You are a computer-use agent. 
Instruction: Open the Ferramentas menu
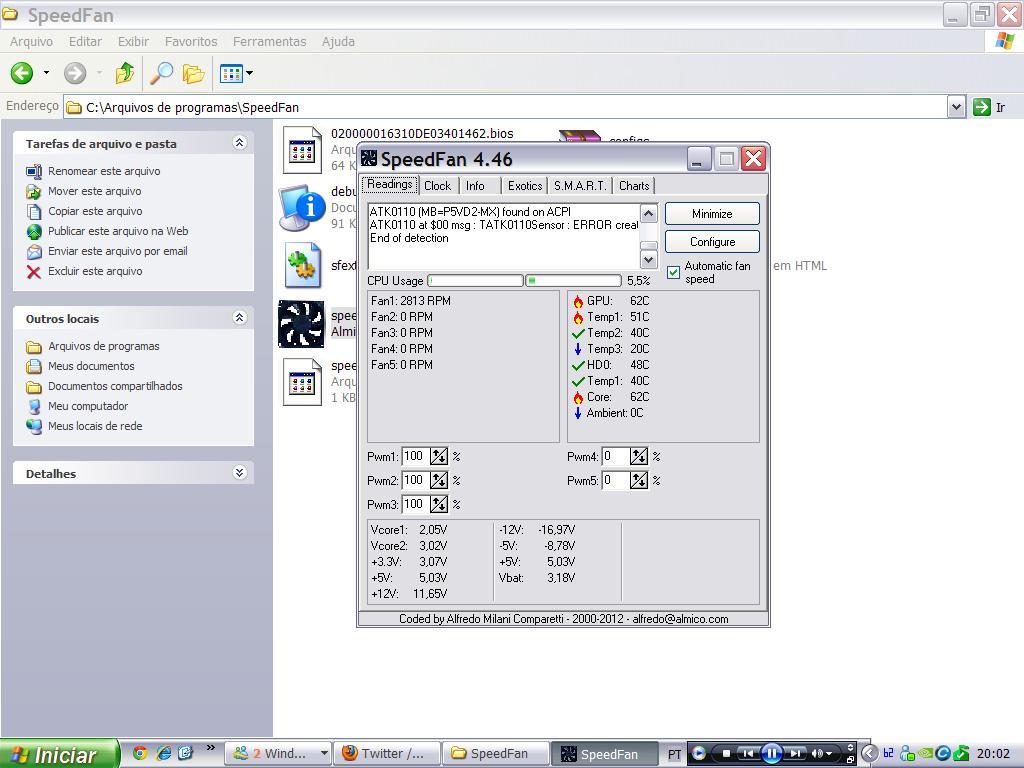tap(270, 42)
